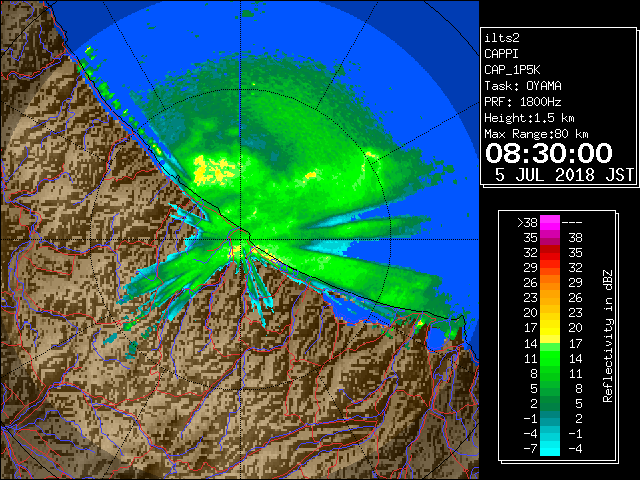Viewport: 640px width, 480px height.
Task: Click the 'CAP_1P5K' text
Action: (512, 70)
